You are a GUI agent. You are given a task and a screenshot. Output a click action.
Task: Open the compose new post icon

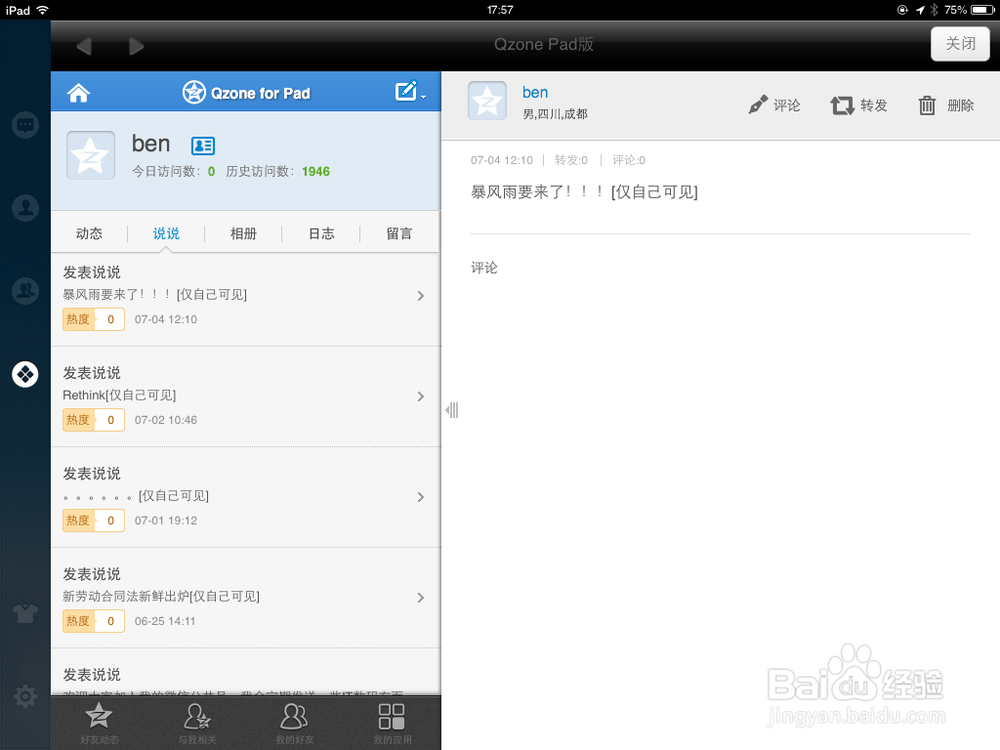coord(405,90)
